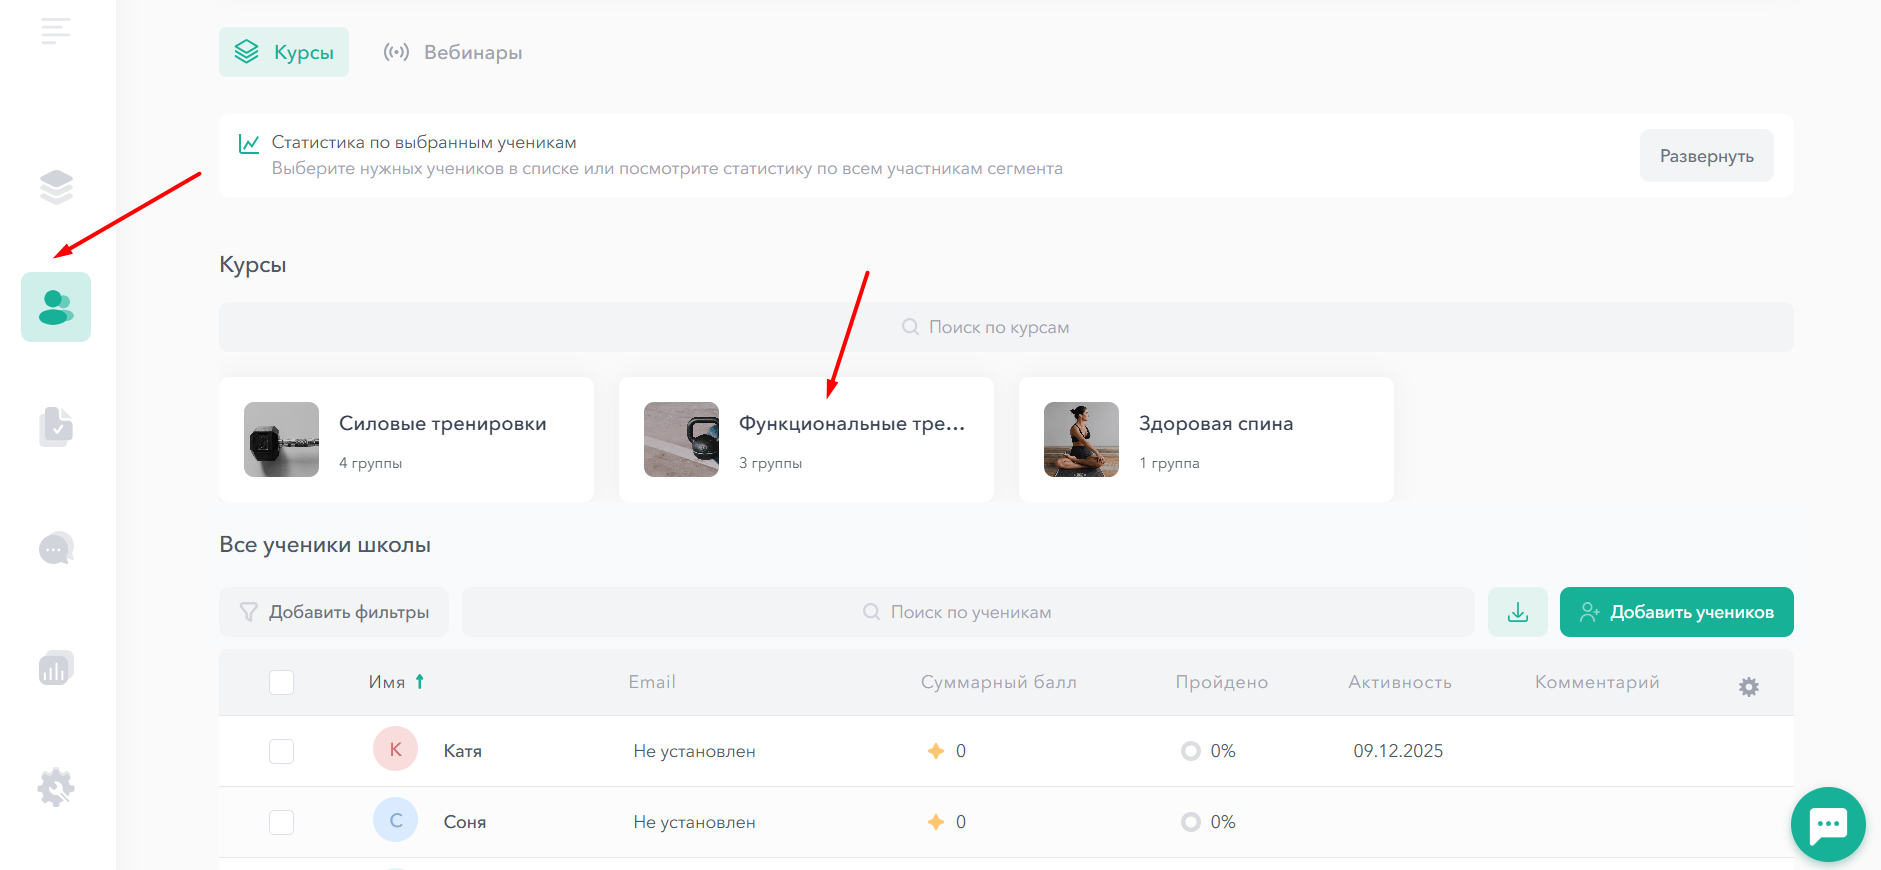Image resolution: width=1881 pixels, height=870 pixels.
Task: Open the homework document icon in sidebar
Action: pyautogui.click(x=56, y=427)
